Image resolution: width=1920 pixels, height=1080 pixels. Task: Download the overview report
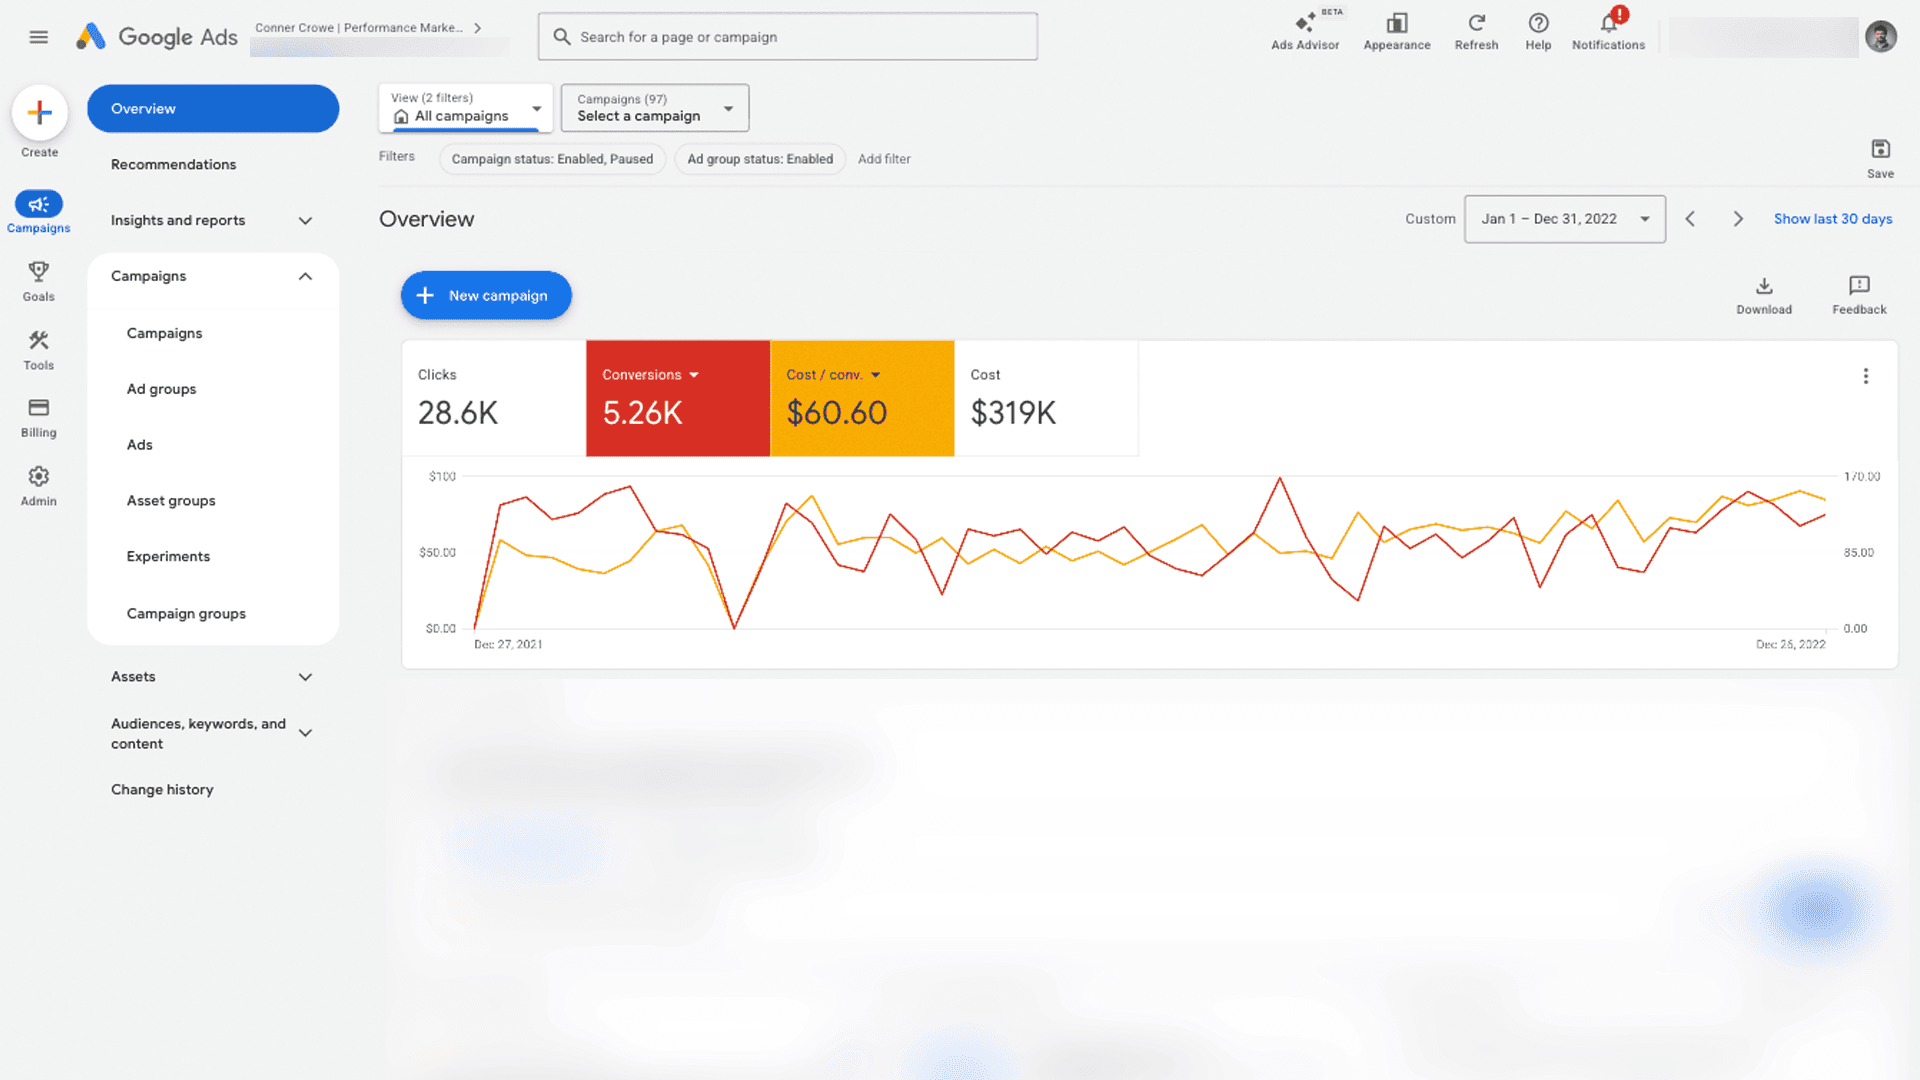click(1764, 287)
